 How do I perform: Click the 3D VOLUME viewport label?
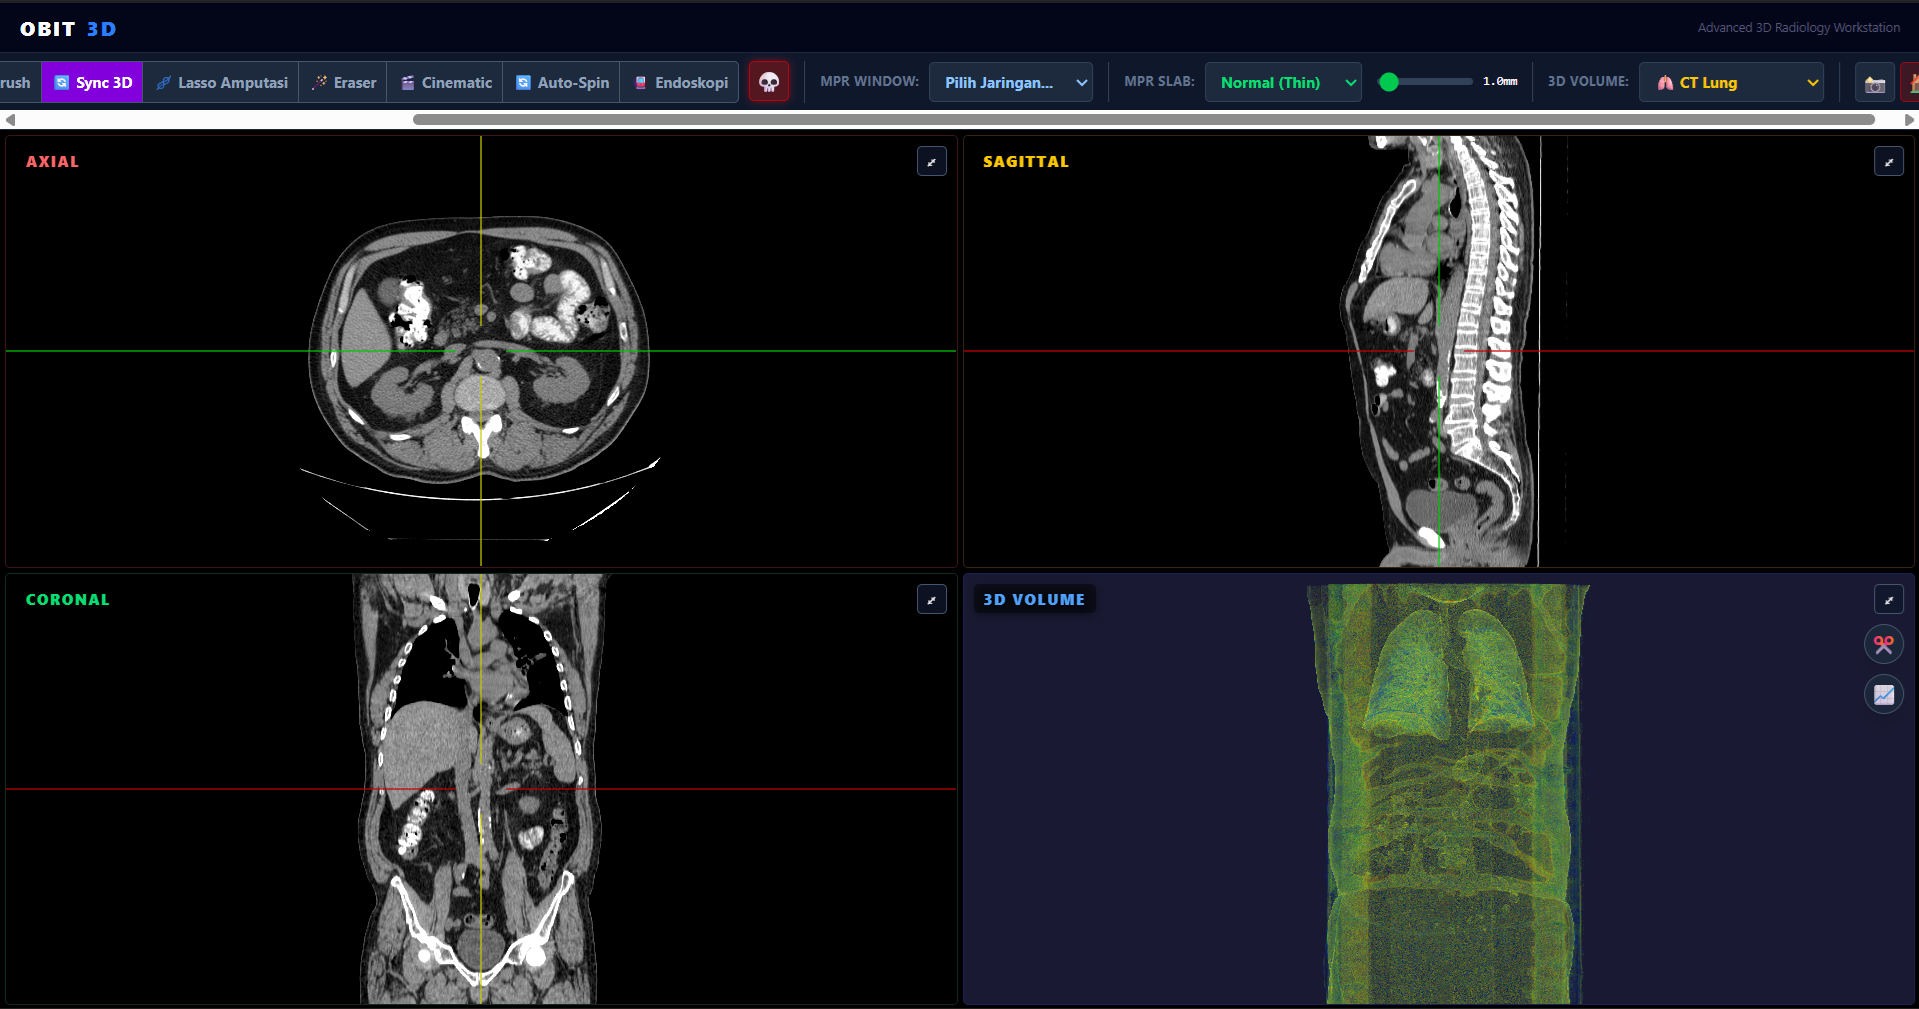click(1034, 599)
